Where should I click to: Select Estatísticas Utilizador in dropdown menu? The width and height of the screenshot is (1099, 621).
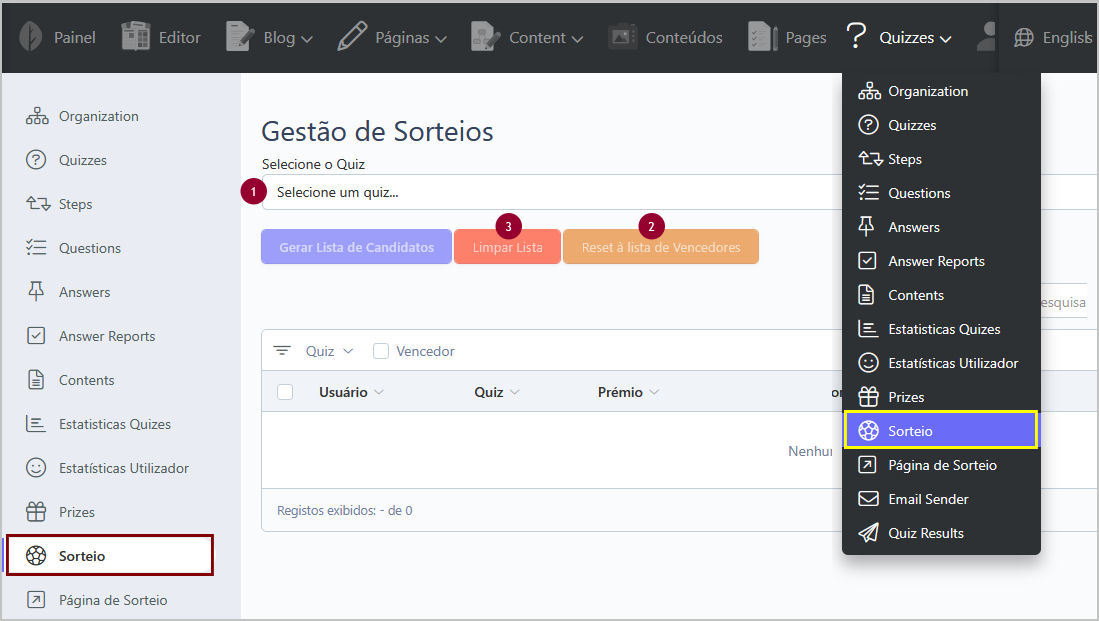[x=941, y=363]
